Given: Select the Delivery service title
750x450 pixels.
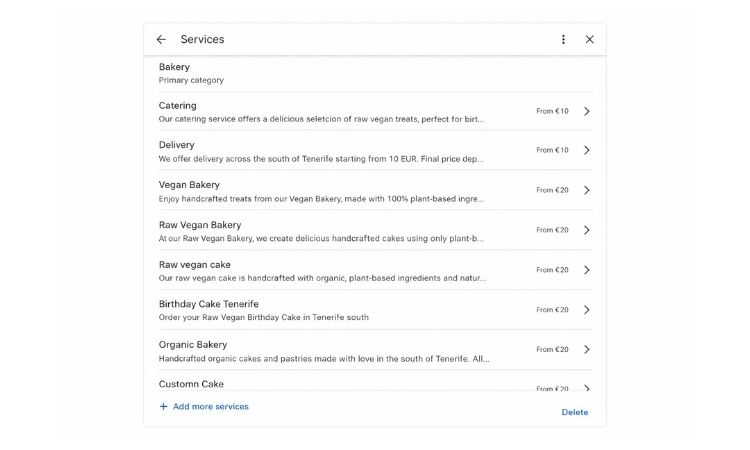Looking at the screenshot, I should click(x=177, y=145).
